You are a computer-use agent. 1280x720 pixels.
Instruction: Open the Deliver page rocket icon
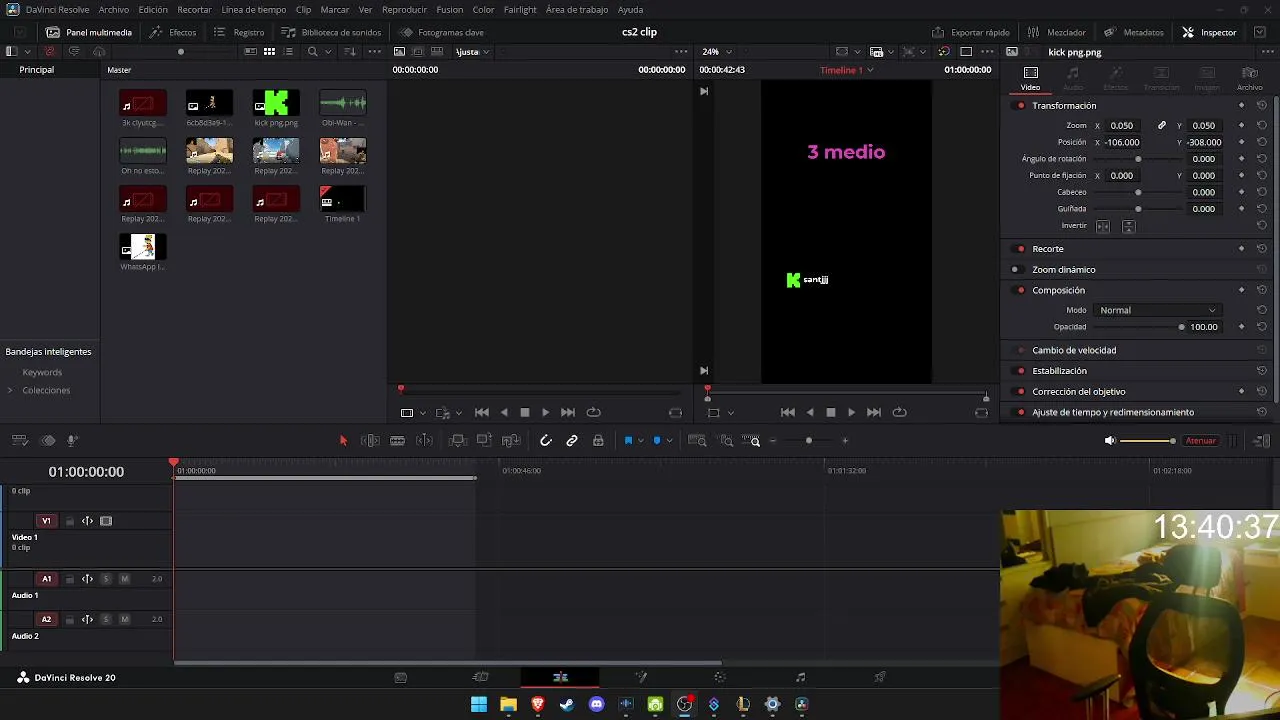[x=880, y=677]
